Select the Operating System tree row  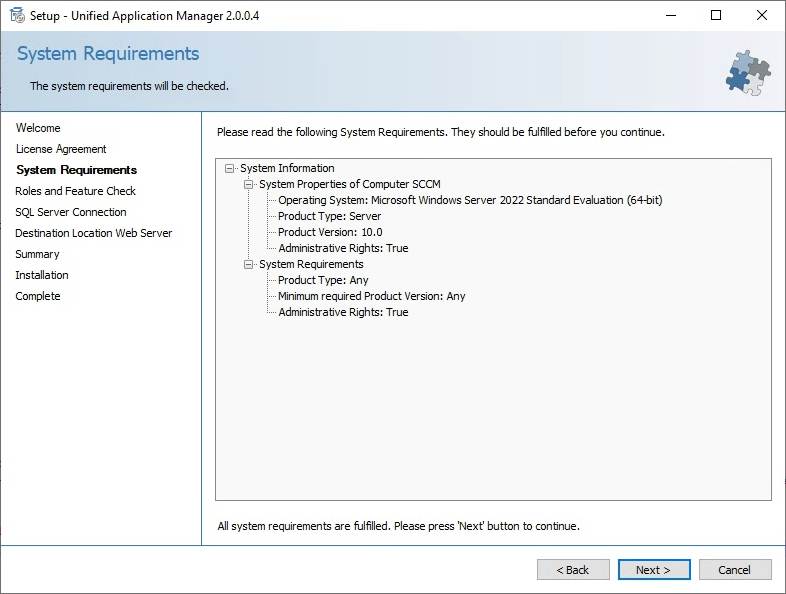click(470, 201)
